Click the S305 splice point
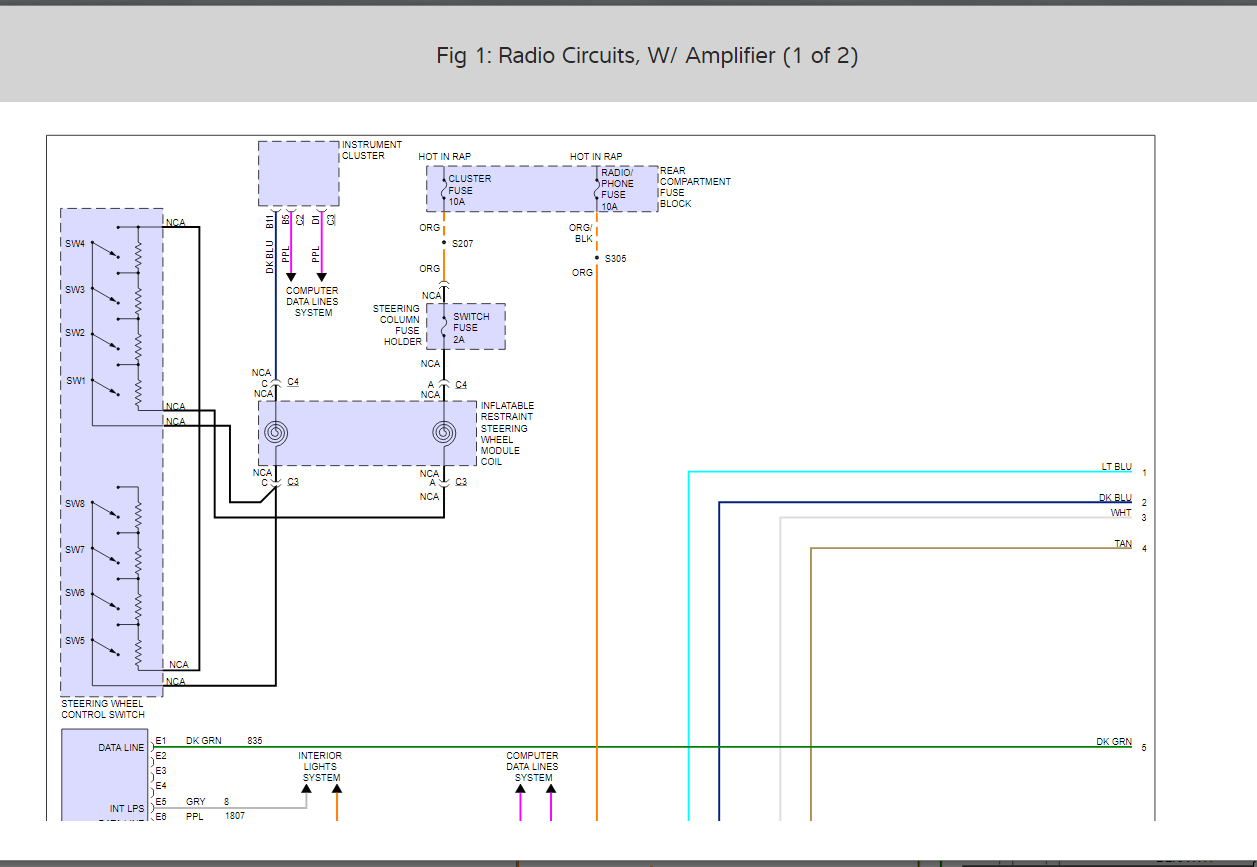 point(597,259)
